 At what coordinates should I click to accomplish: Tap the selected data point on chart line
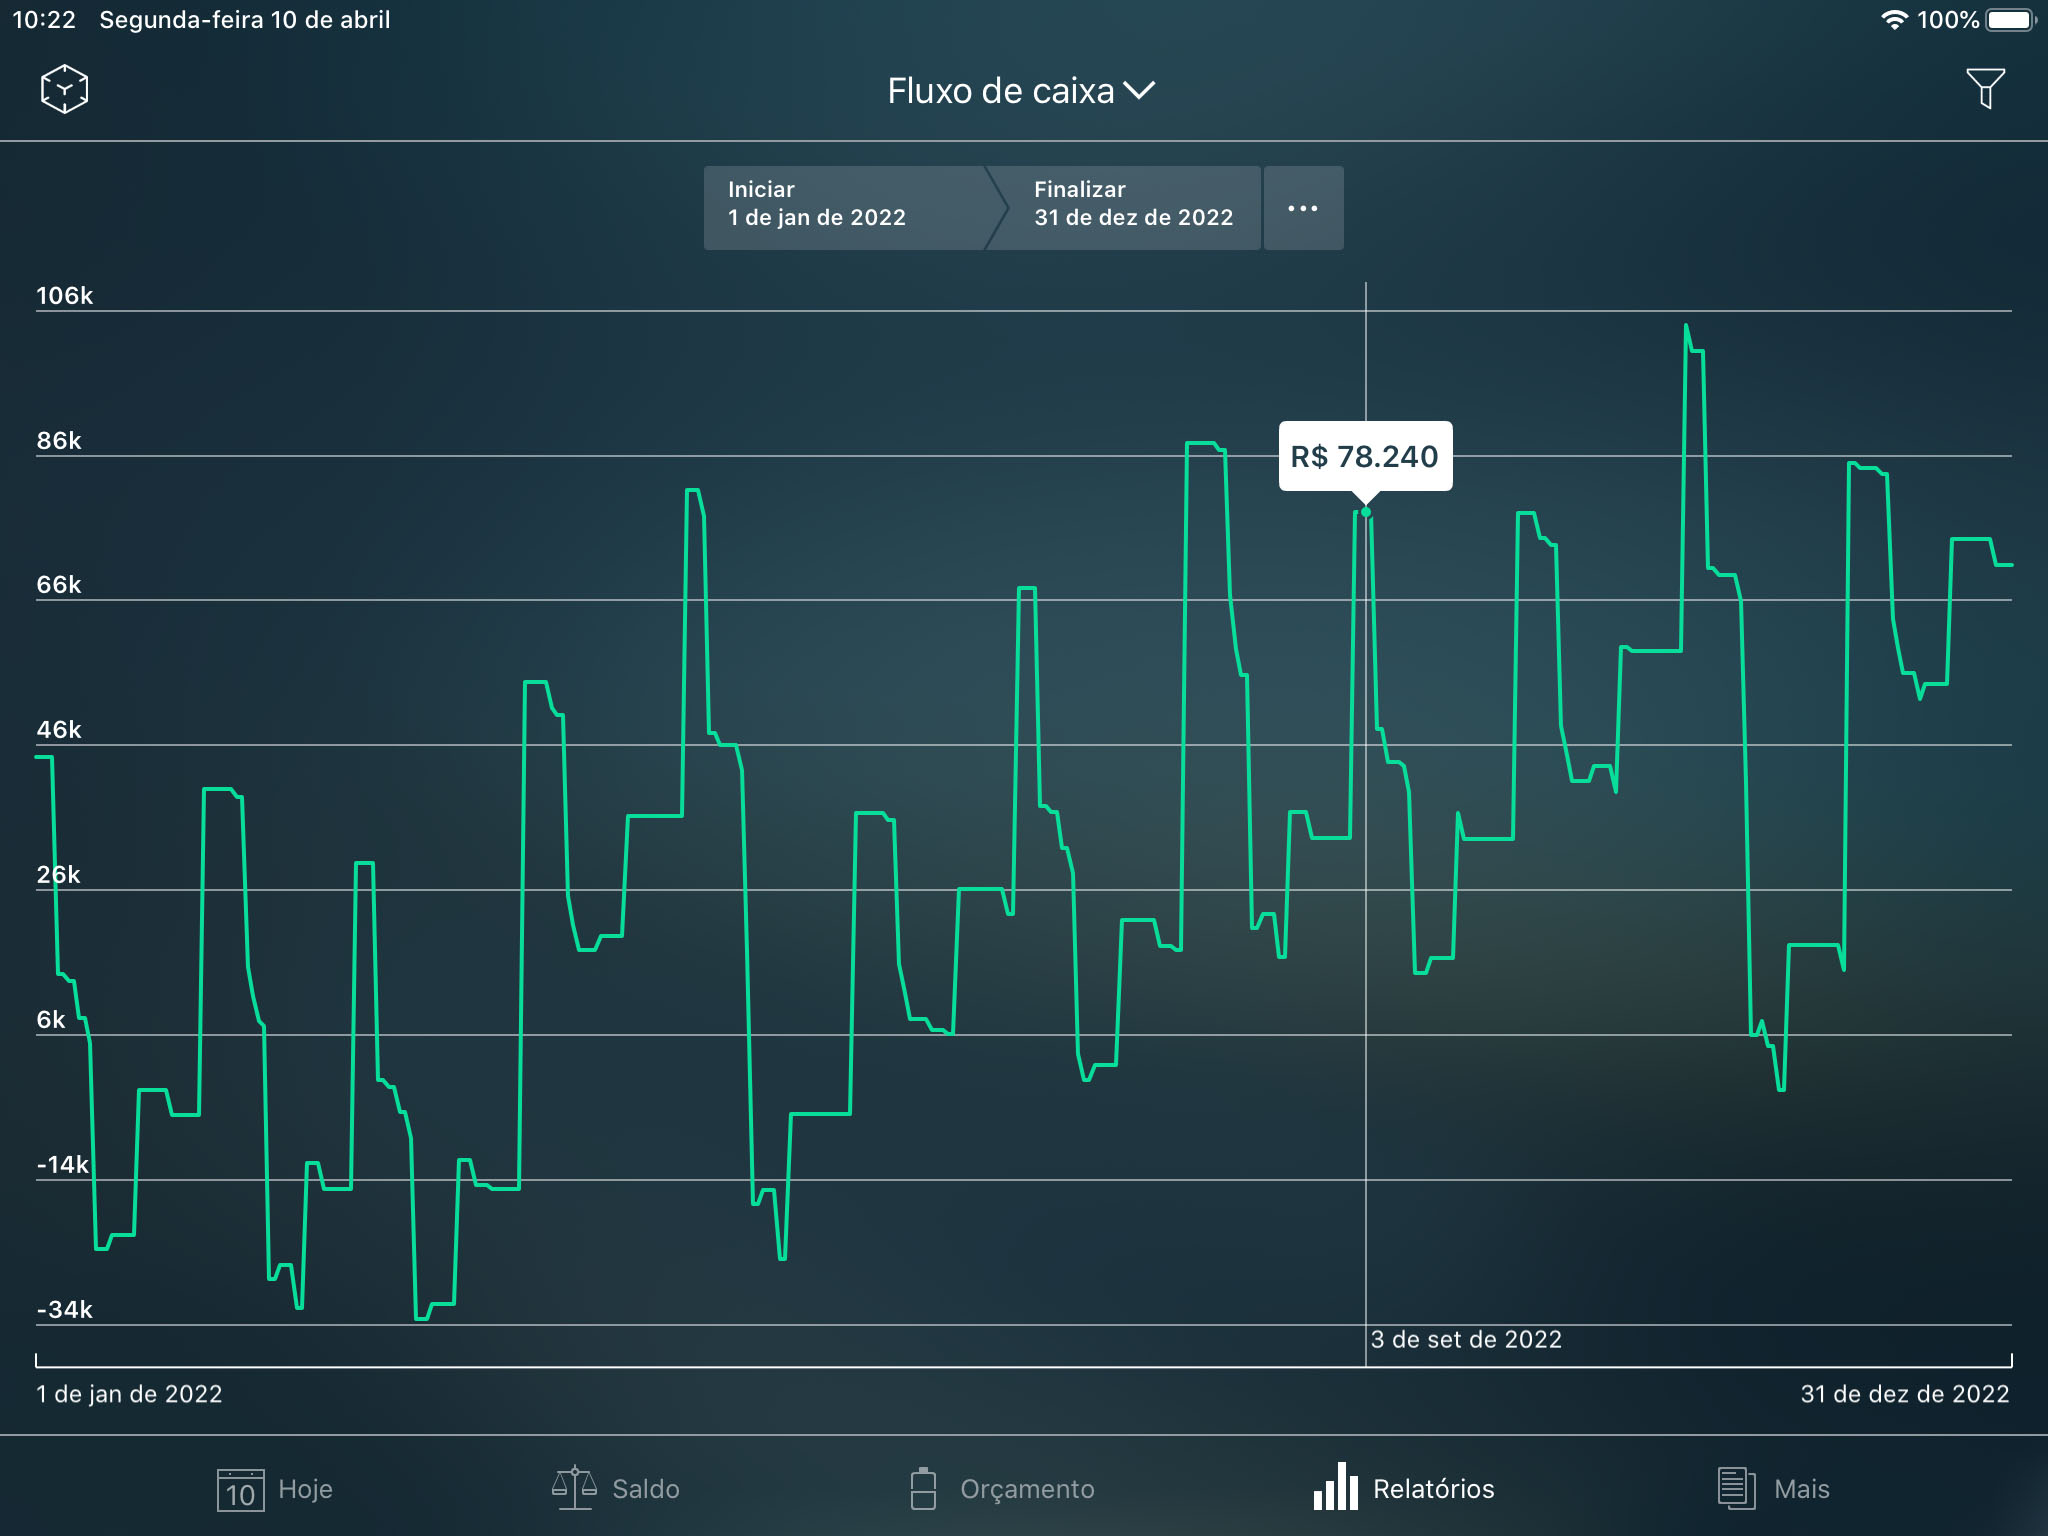1366,512
